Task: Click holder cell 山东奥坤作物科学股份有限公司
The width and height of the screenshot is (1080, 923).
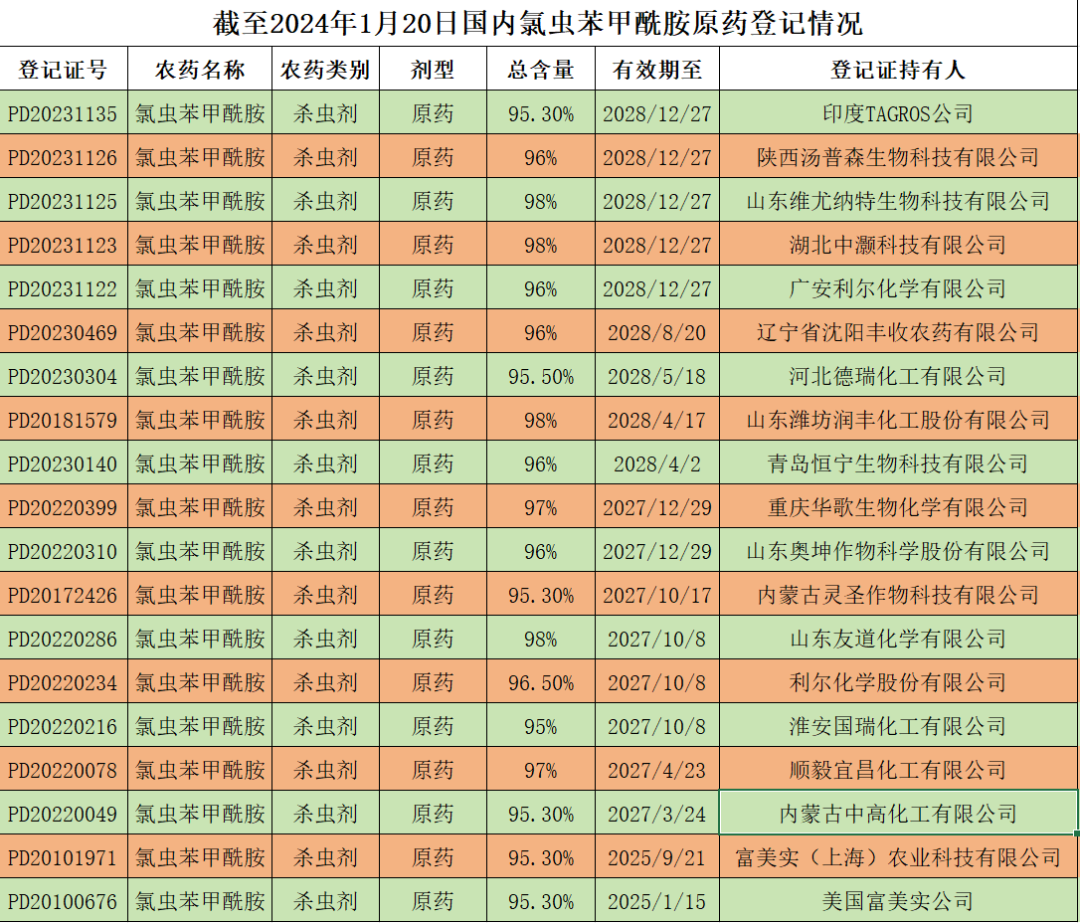Action: [x=898, y=550]
